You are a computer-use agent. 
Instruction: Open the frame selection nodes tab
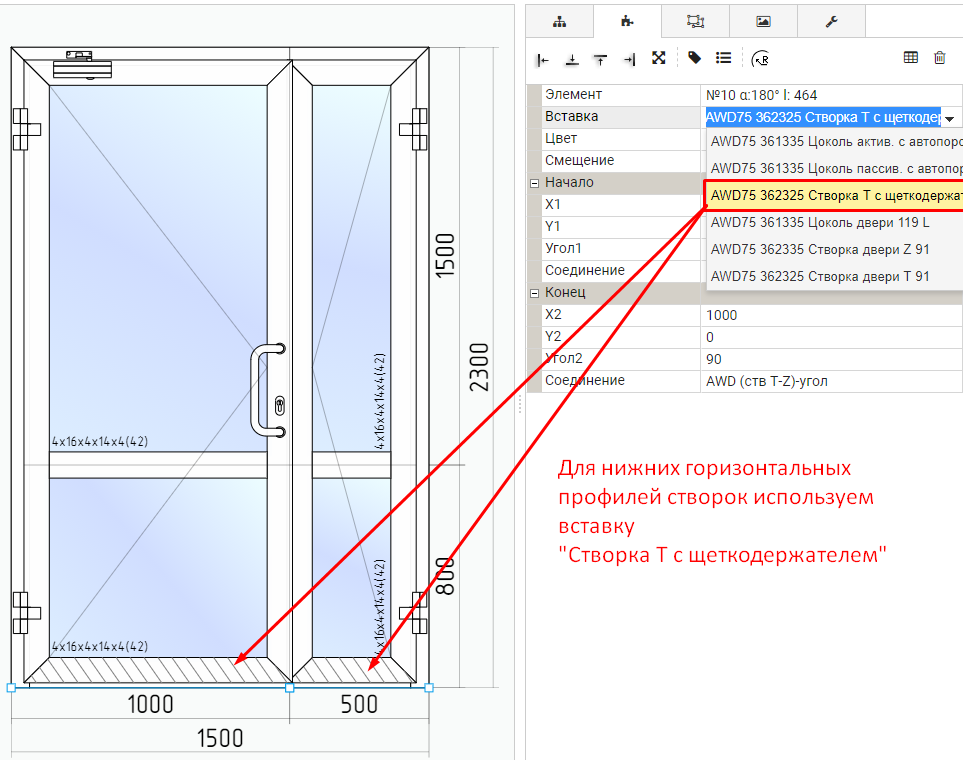click(x=695, y=22)
